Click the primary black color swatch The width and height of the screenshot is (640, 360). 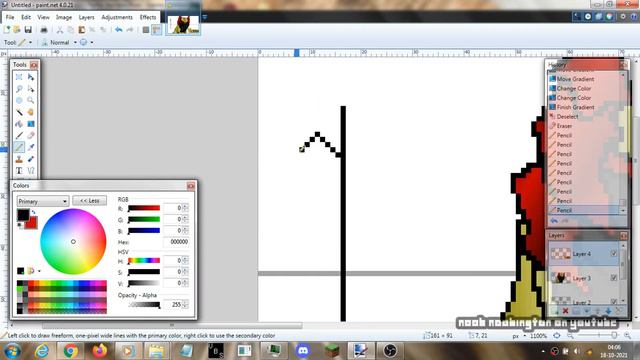(x=23, y=214)
